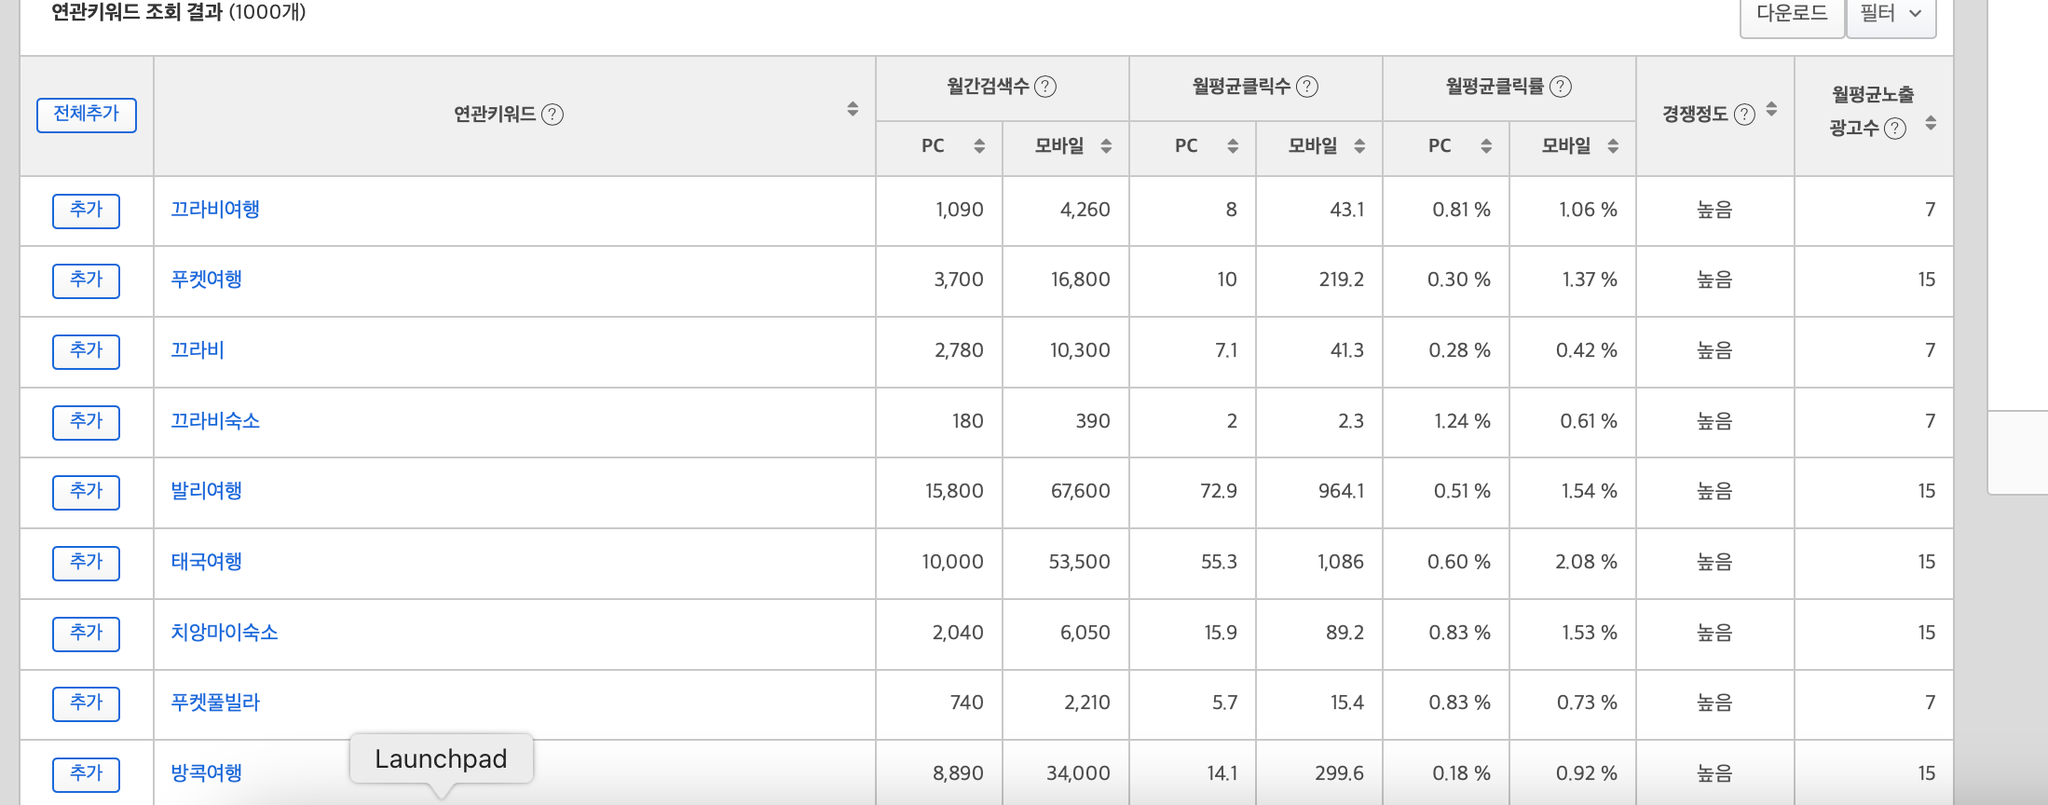The height and width of the screenshot is (805, 2048).
Task: Expand the 필터 dropdown
Action: click(1891, 14)
